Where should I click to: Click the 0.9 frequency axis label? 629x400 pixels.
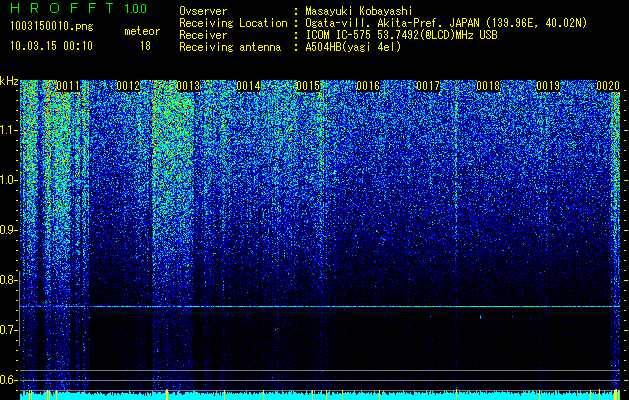pyautogui.click(x=8, y=230)
